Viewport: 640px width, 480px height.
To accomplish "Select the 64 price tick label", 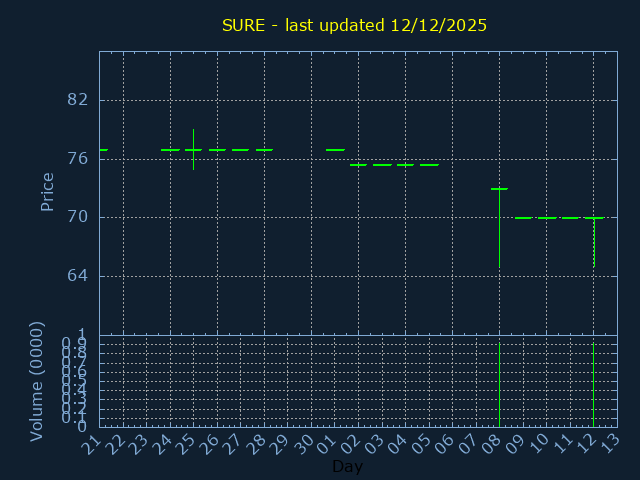I will point(77,276).
